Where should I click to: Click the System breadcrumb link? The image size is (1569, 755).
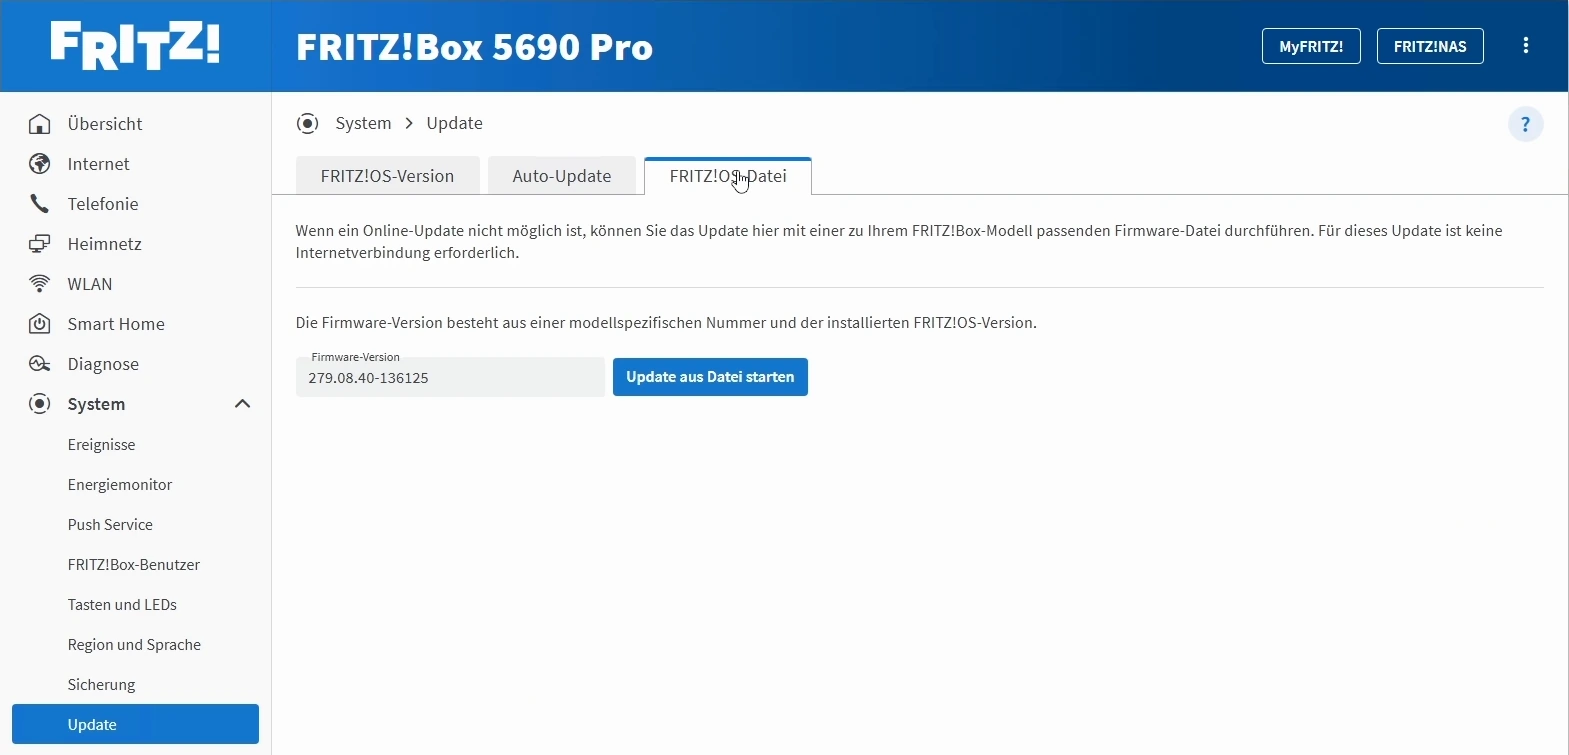point(363,123)
